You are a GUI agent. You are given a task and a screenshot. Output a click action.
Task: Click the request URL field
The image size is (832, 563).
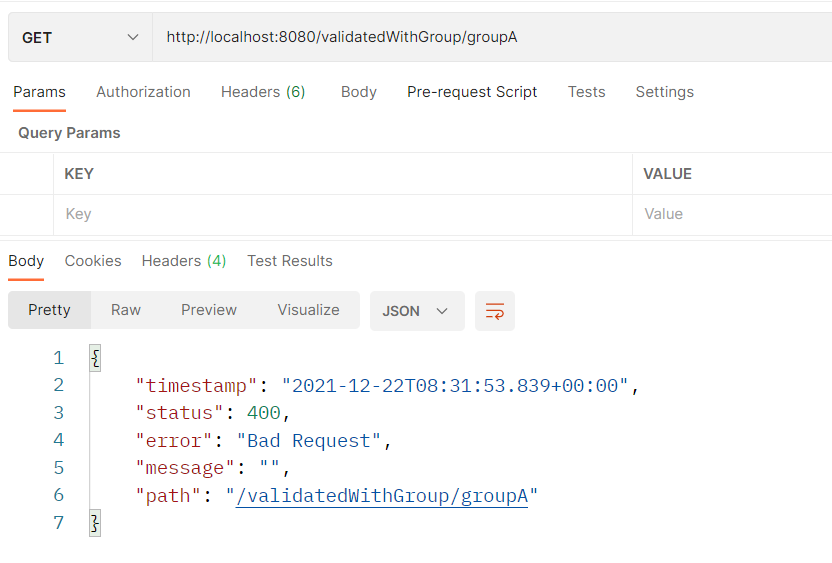click(x=492, y=37)
